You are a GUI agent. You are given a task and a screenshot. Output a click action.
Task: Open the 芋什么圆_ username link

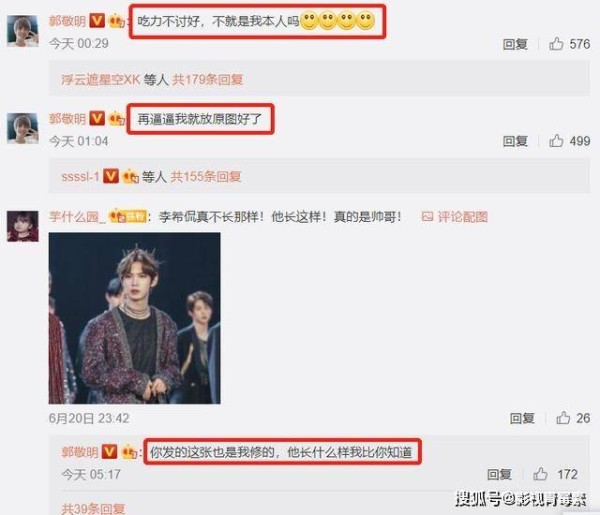(77, 217)
